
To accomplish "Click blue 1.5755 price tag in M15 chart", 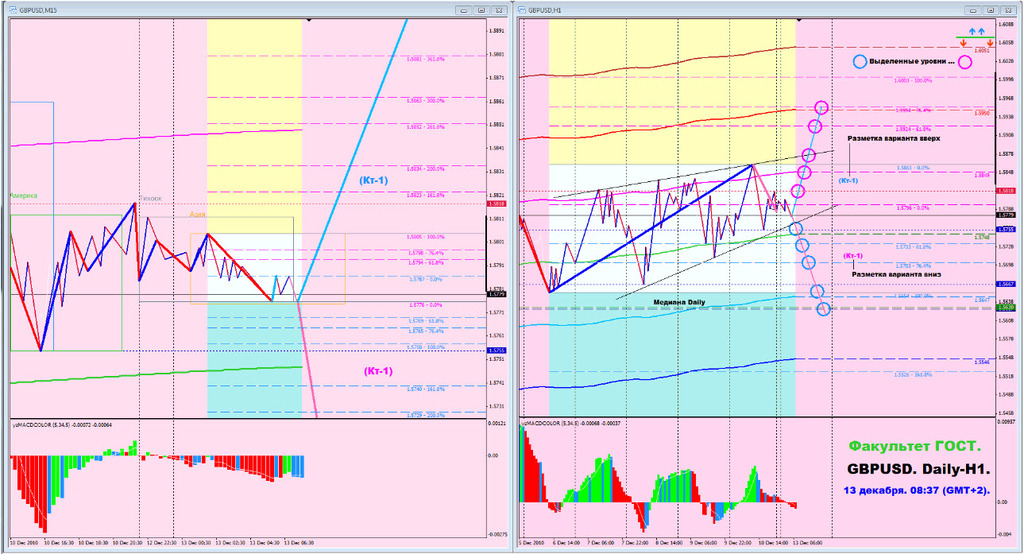I will coord(497,351).
